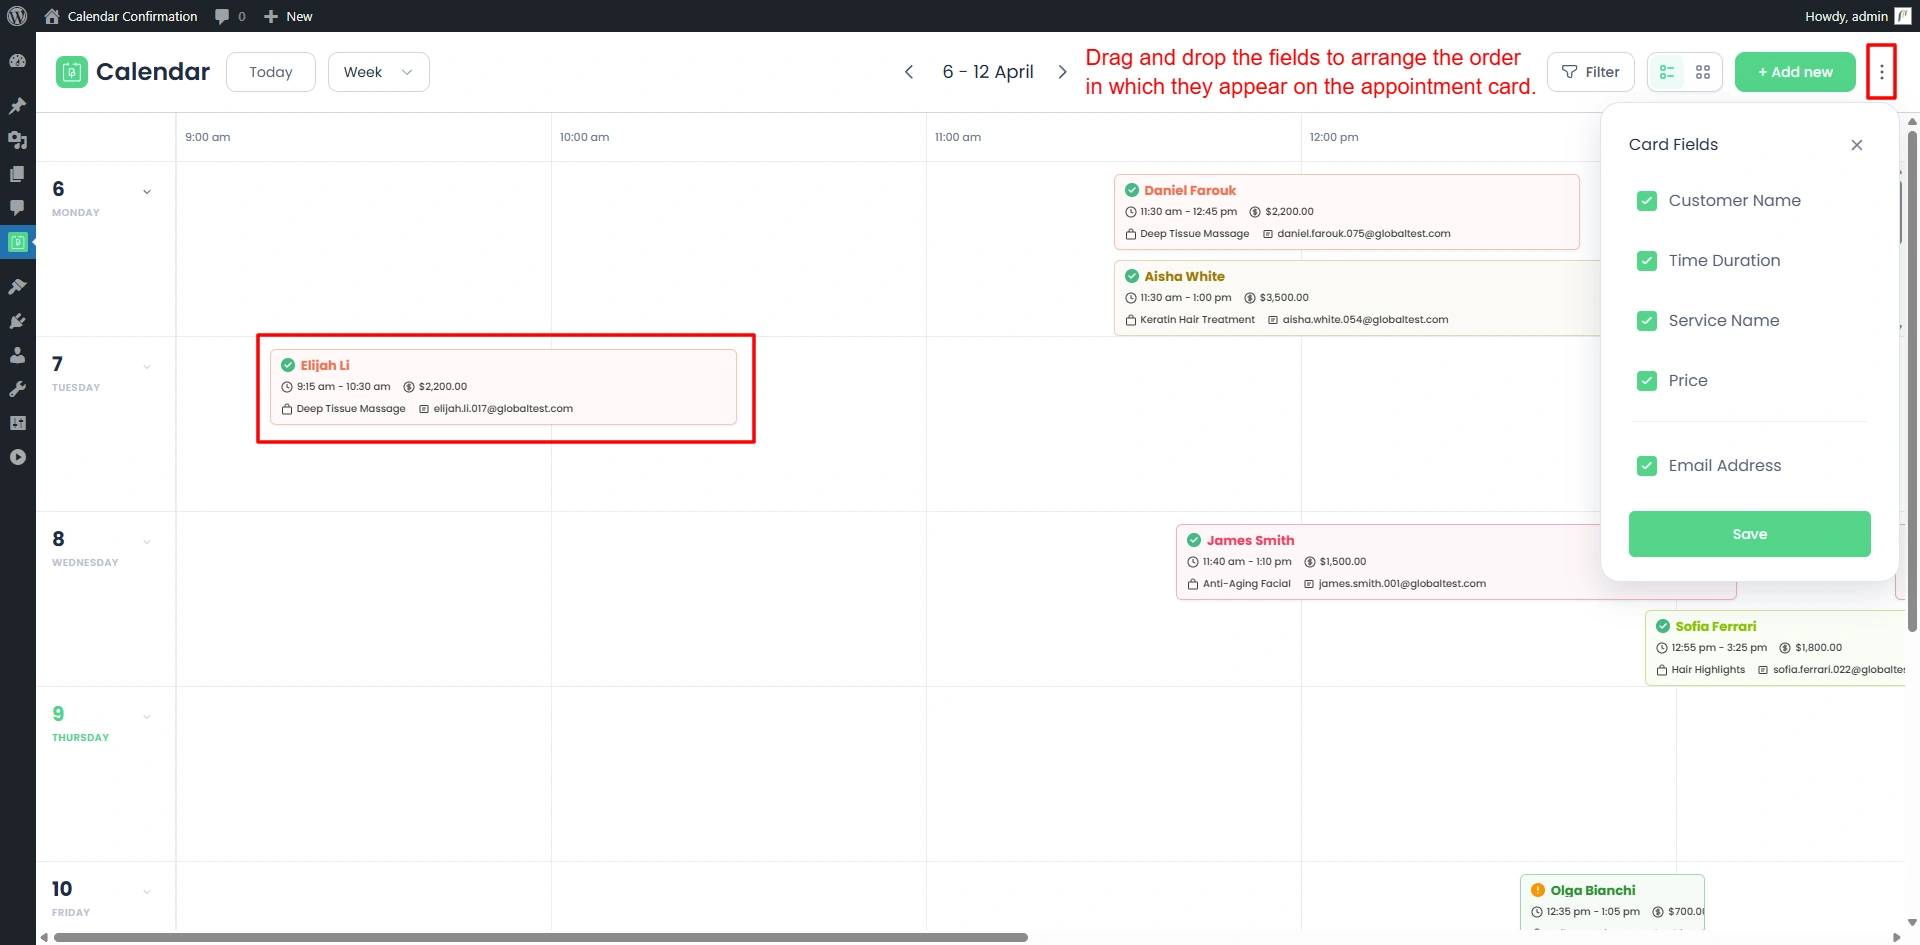
Task: Open the Comments sidebar icon
Action: click(18, 208)
